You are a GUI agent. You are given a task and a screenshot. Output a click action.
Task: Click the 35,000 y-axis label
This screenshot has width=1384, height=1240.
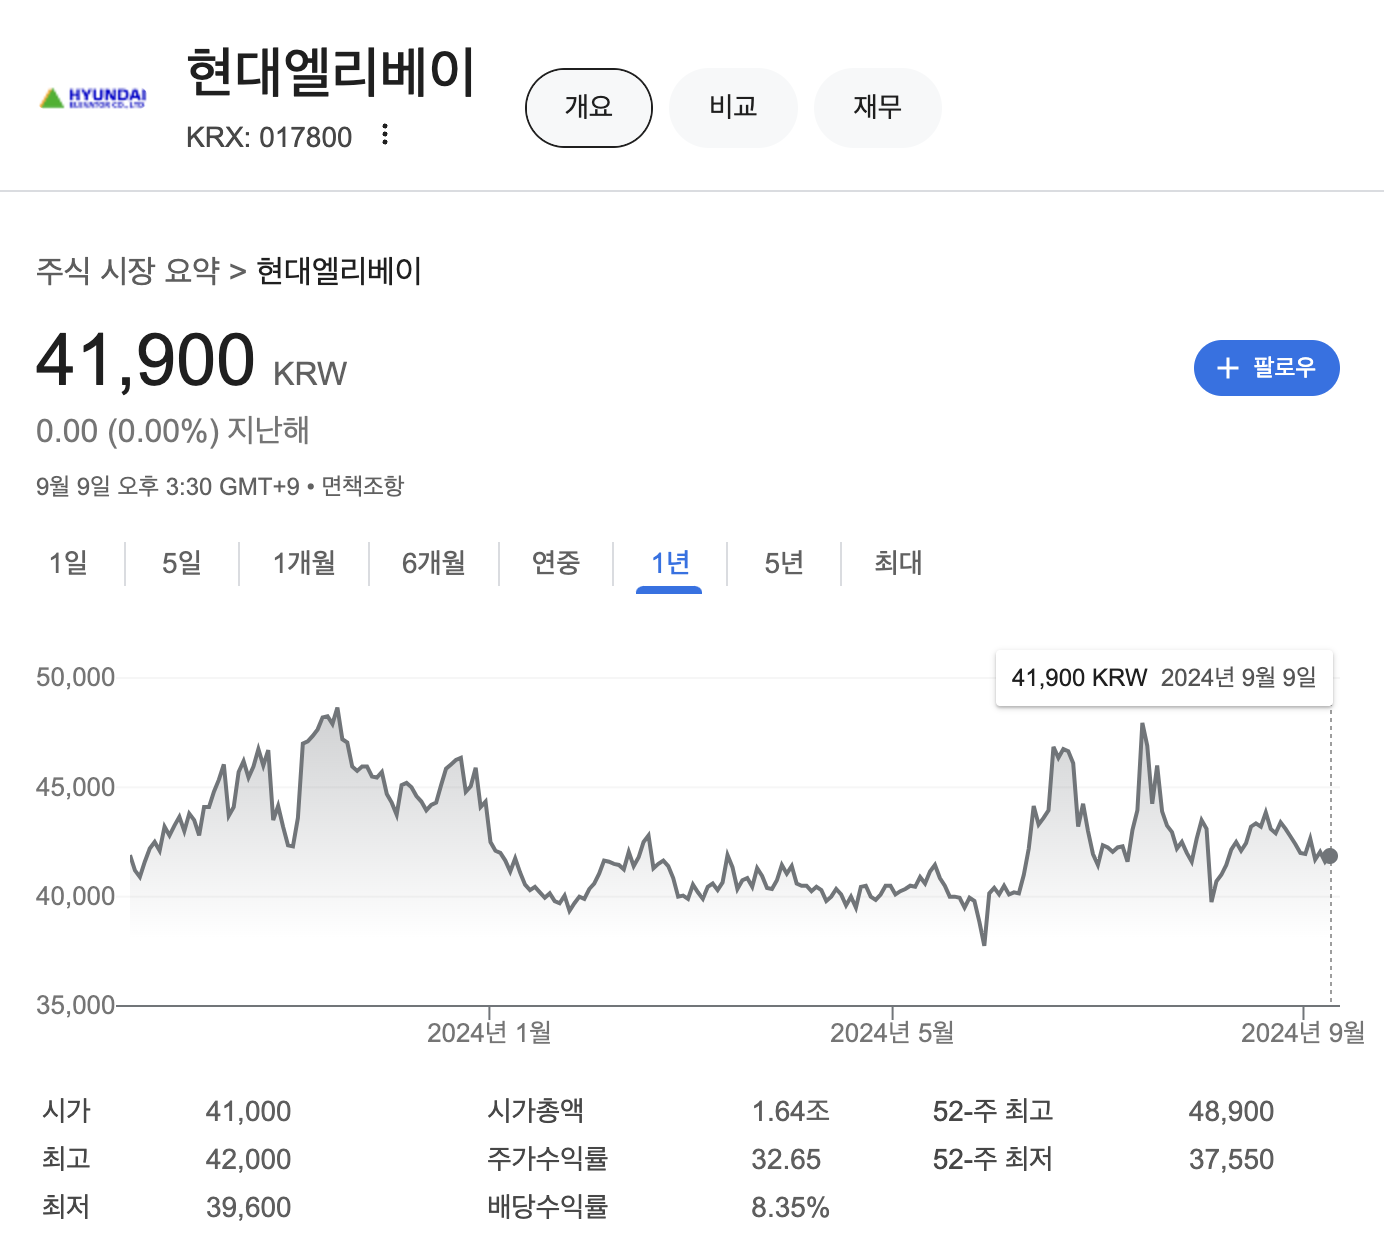pyautogui.click(x=76, y=1006)
